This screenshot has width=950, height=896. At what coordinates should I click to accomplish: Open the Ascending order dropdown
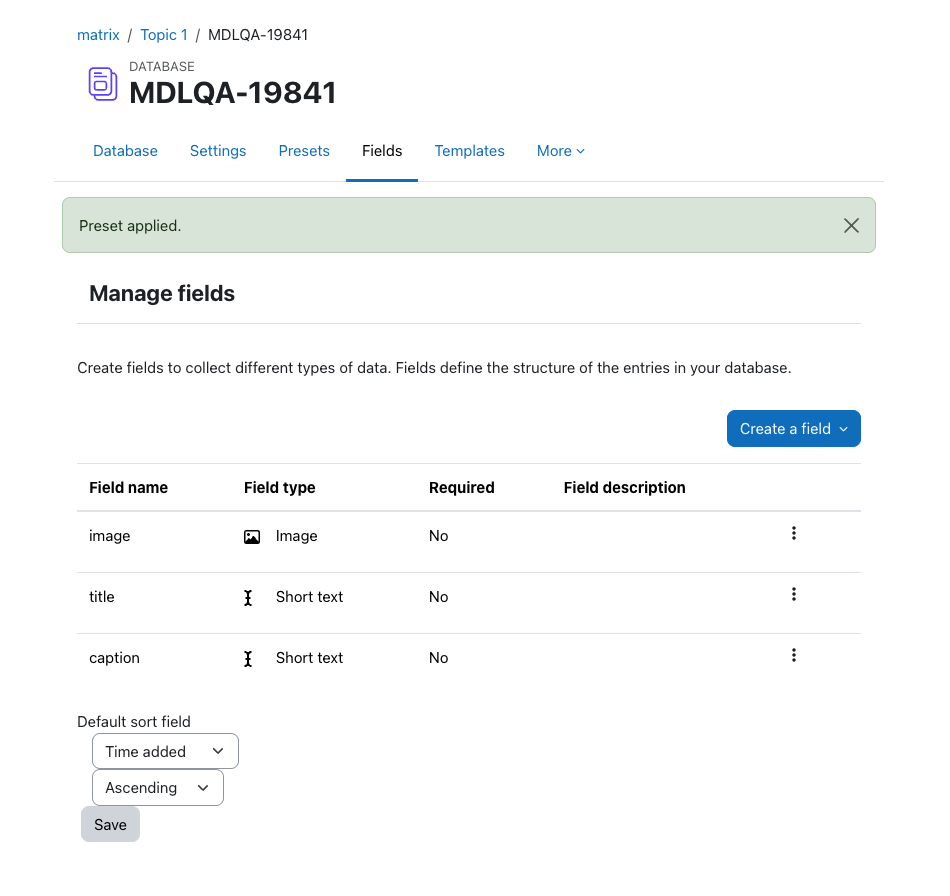[158, 788]
